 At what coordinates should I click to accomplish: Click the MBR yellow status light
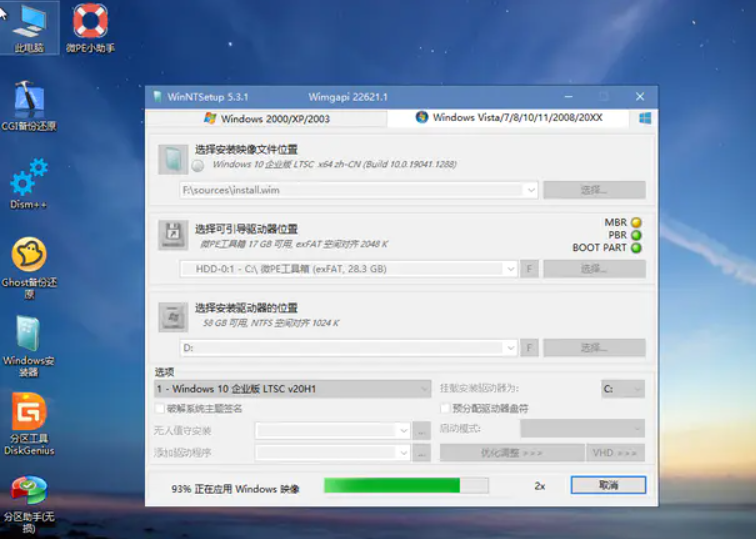[636, 222]
